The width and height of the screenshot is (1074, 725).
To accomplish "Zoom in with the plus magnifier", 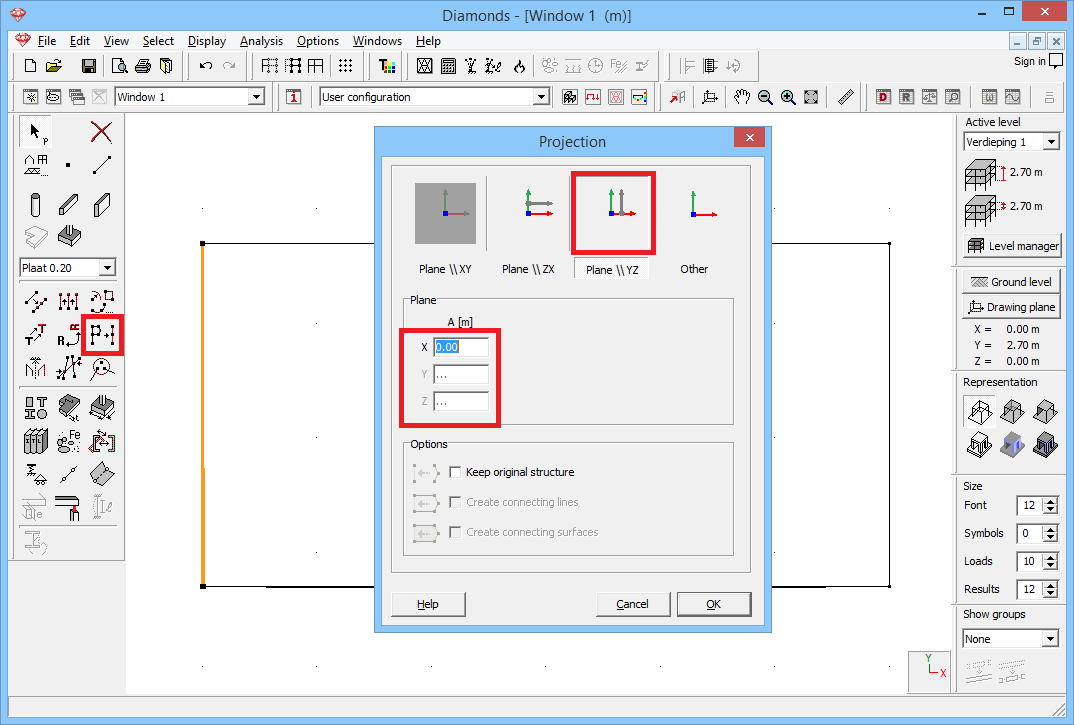I will point(788,97).
